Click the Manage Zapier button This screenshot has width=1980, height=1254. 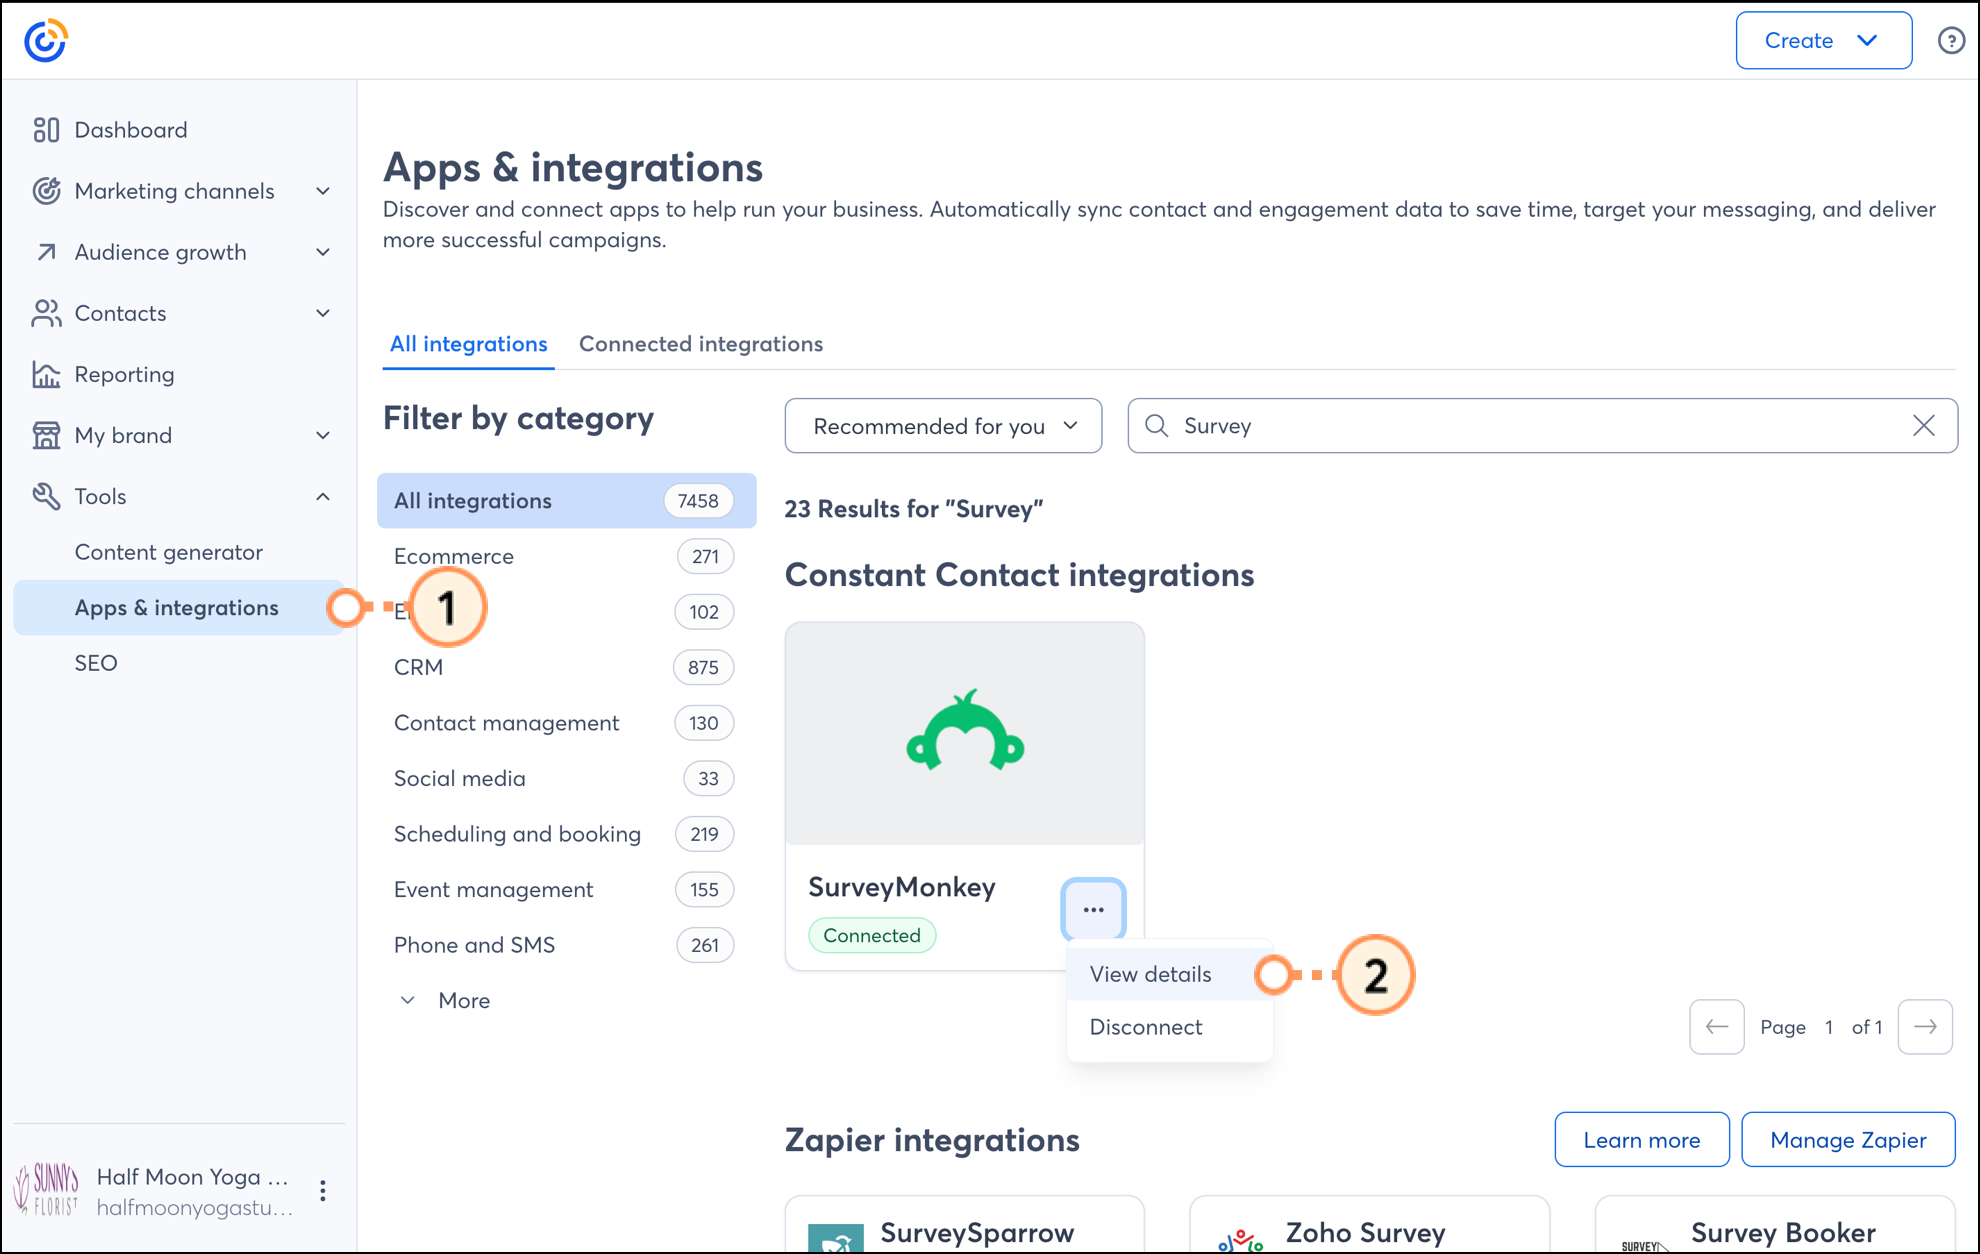(x=1848, y=1140)
